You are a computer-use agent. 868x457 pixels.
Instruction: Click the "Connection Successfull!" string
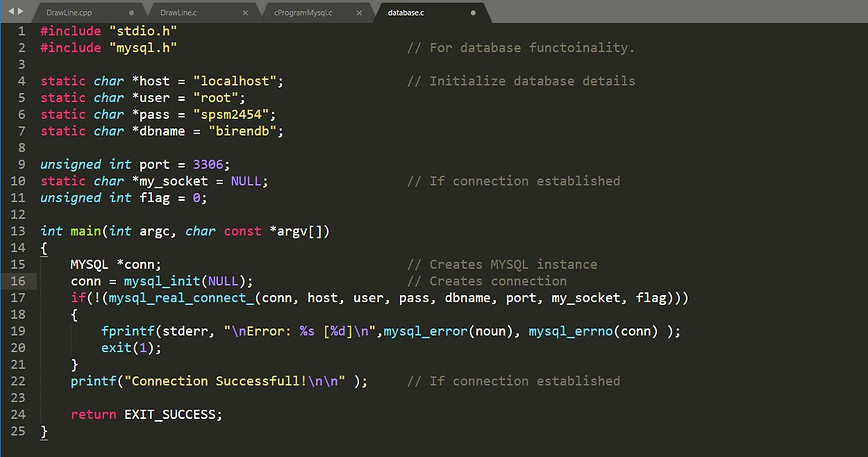[235, 381]
